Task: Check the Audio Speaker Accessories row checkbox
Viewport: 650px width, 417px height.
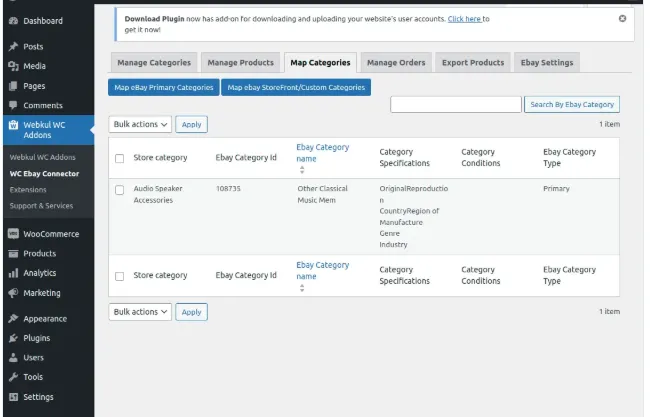Action: pyautogui.click(x=120, y=189)
